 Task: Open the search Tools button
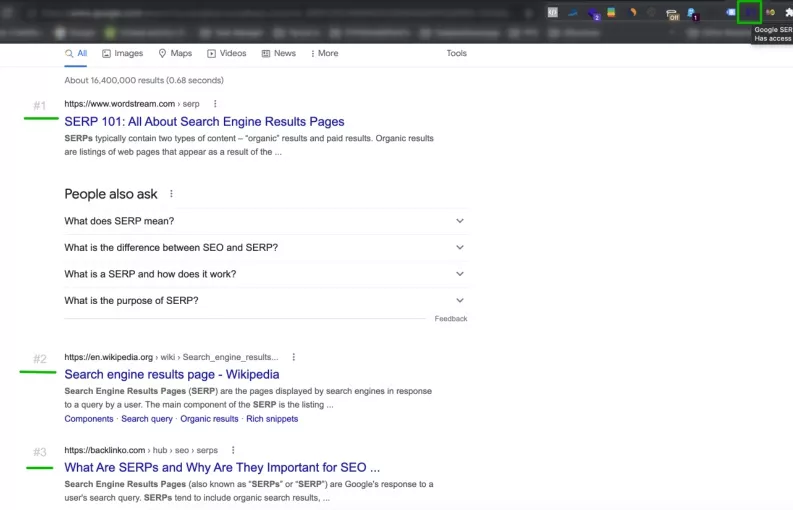(x=456, y=54)
